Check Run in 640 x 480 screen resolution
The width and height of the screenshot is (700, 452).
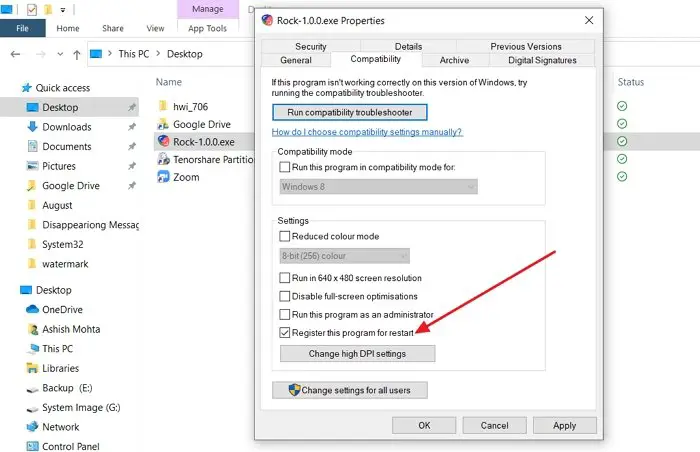click(284, 278)
